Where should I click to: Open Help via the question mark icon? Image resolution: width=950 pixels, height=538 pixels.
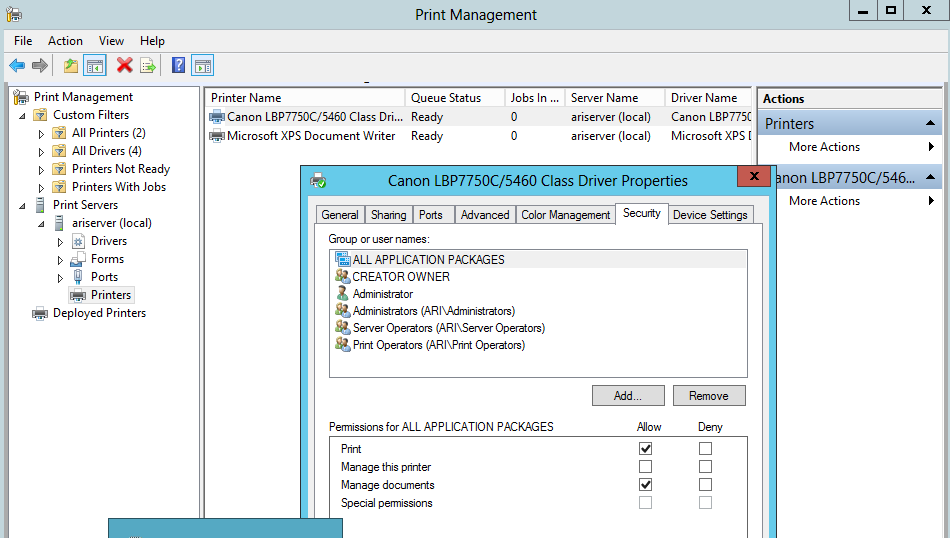[178, 65]
